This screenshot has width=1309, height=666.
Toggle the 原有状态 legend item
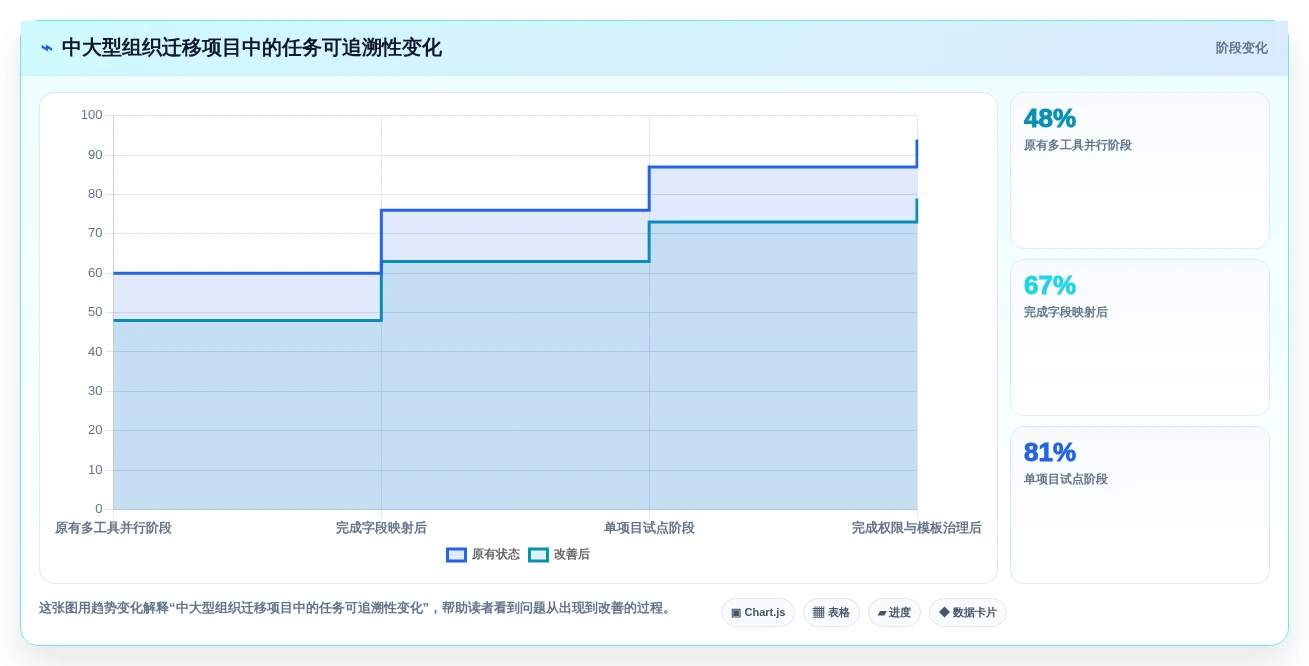coord(483,554)
